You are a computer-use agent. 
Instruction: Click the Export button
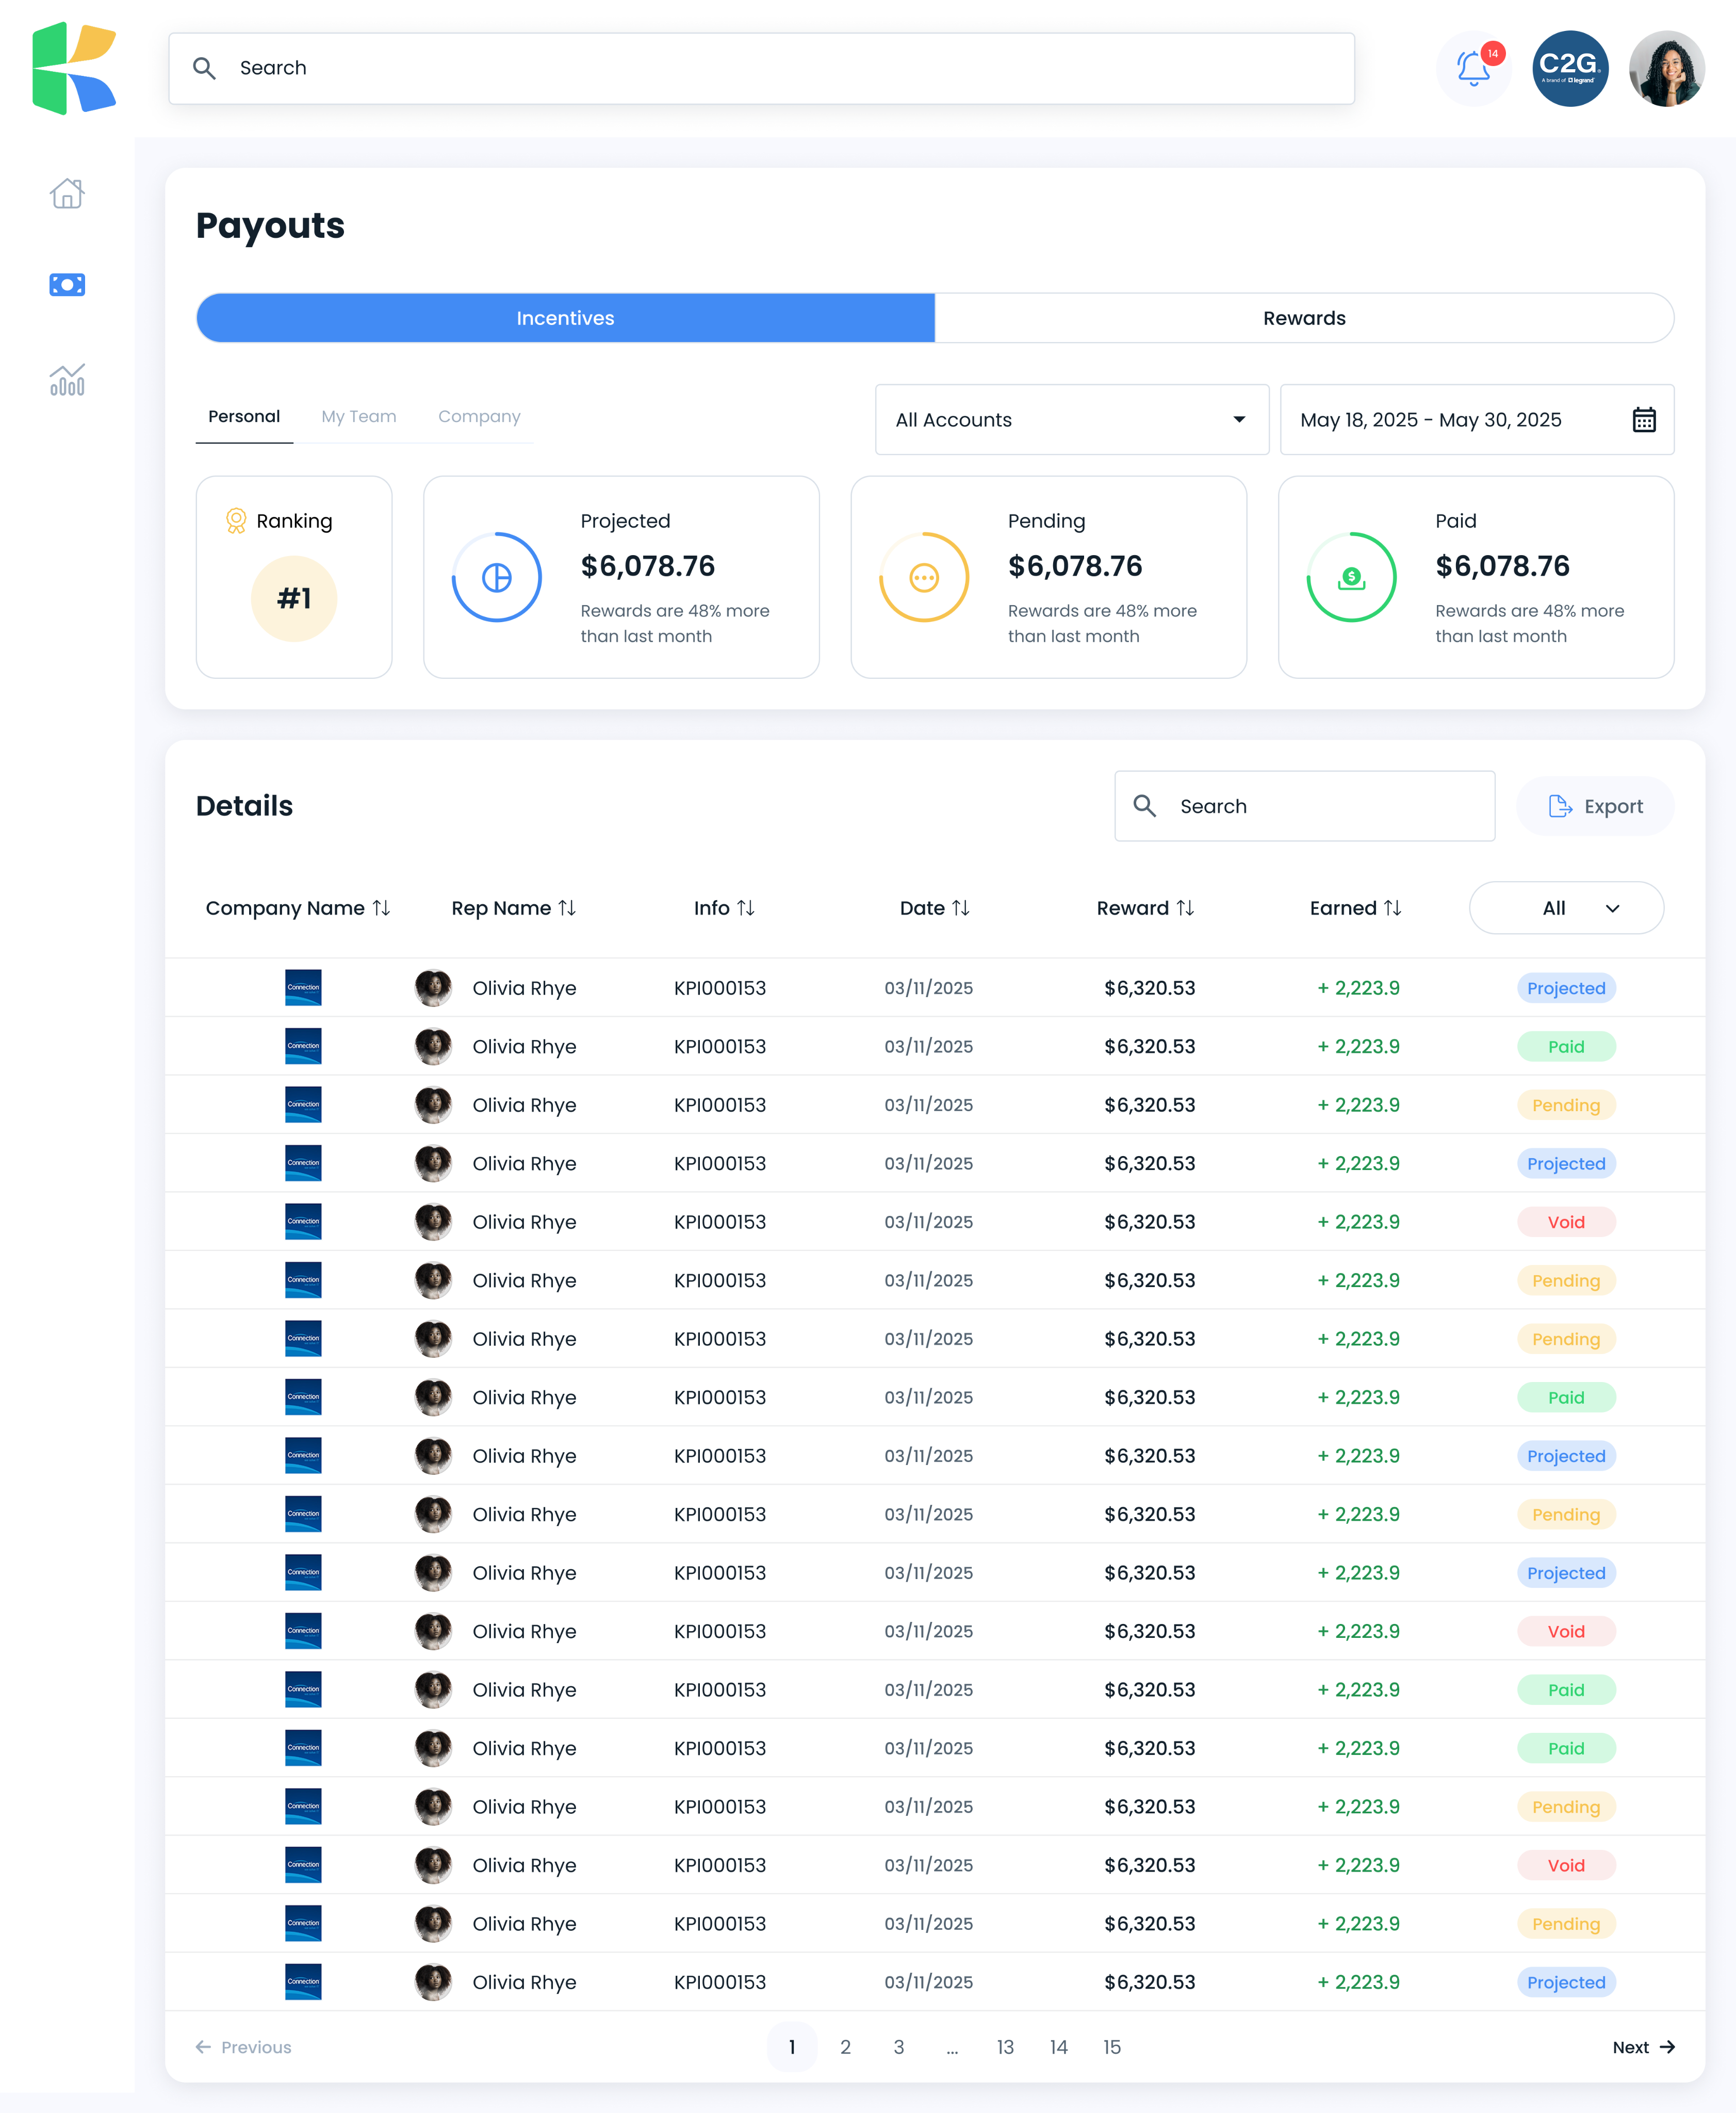[1595, 806]
